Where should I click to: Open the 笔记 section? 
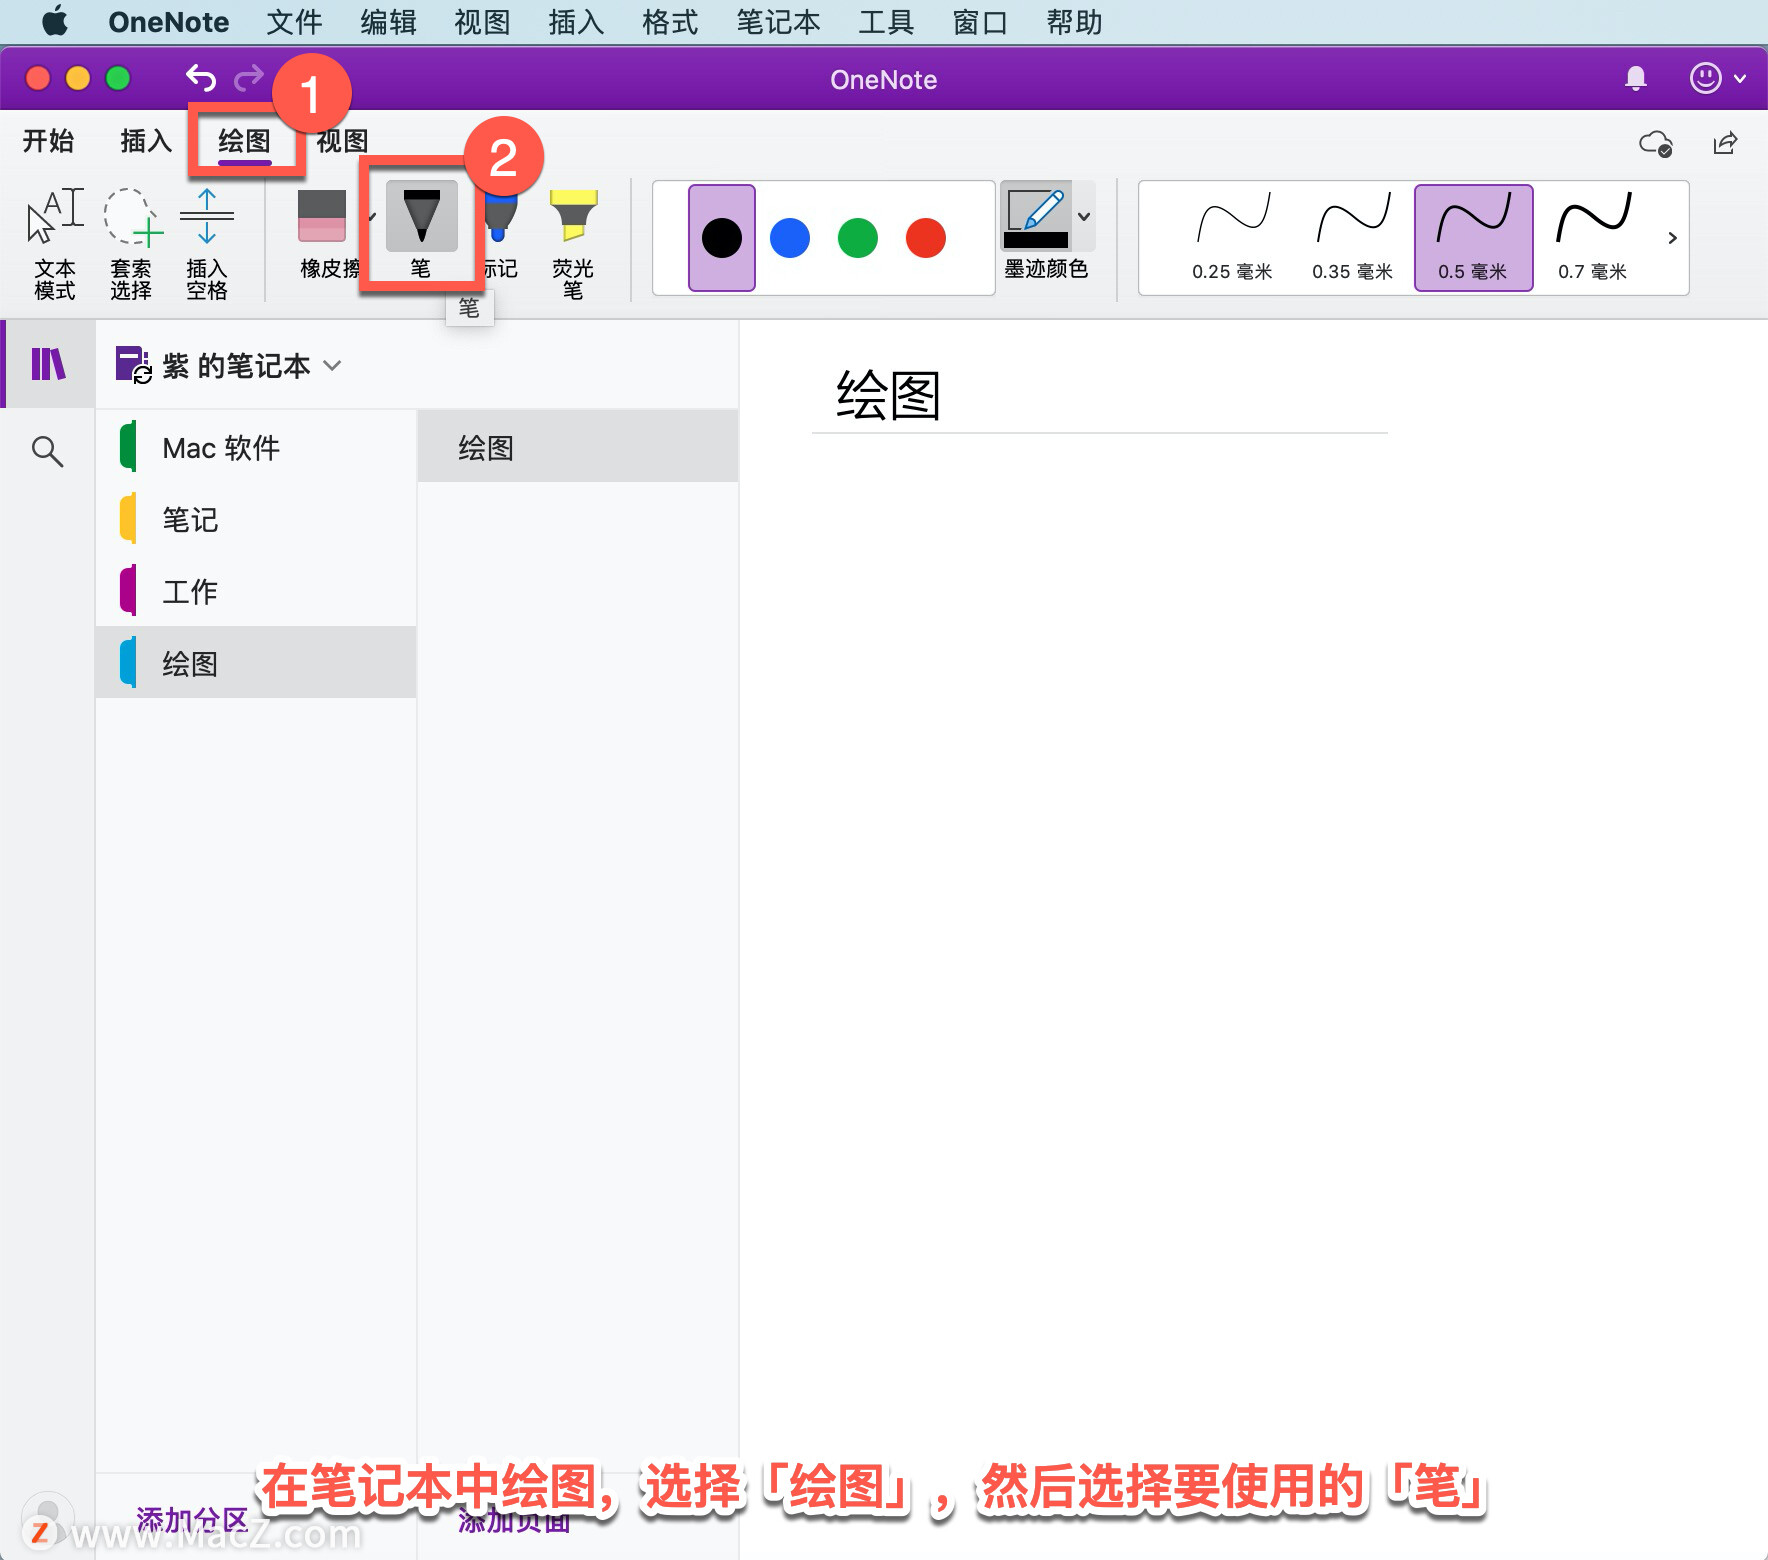point(256,519)
